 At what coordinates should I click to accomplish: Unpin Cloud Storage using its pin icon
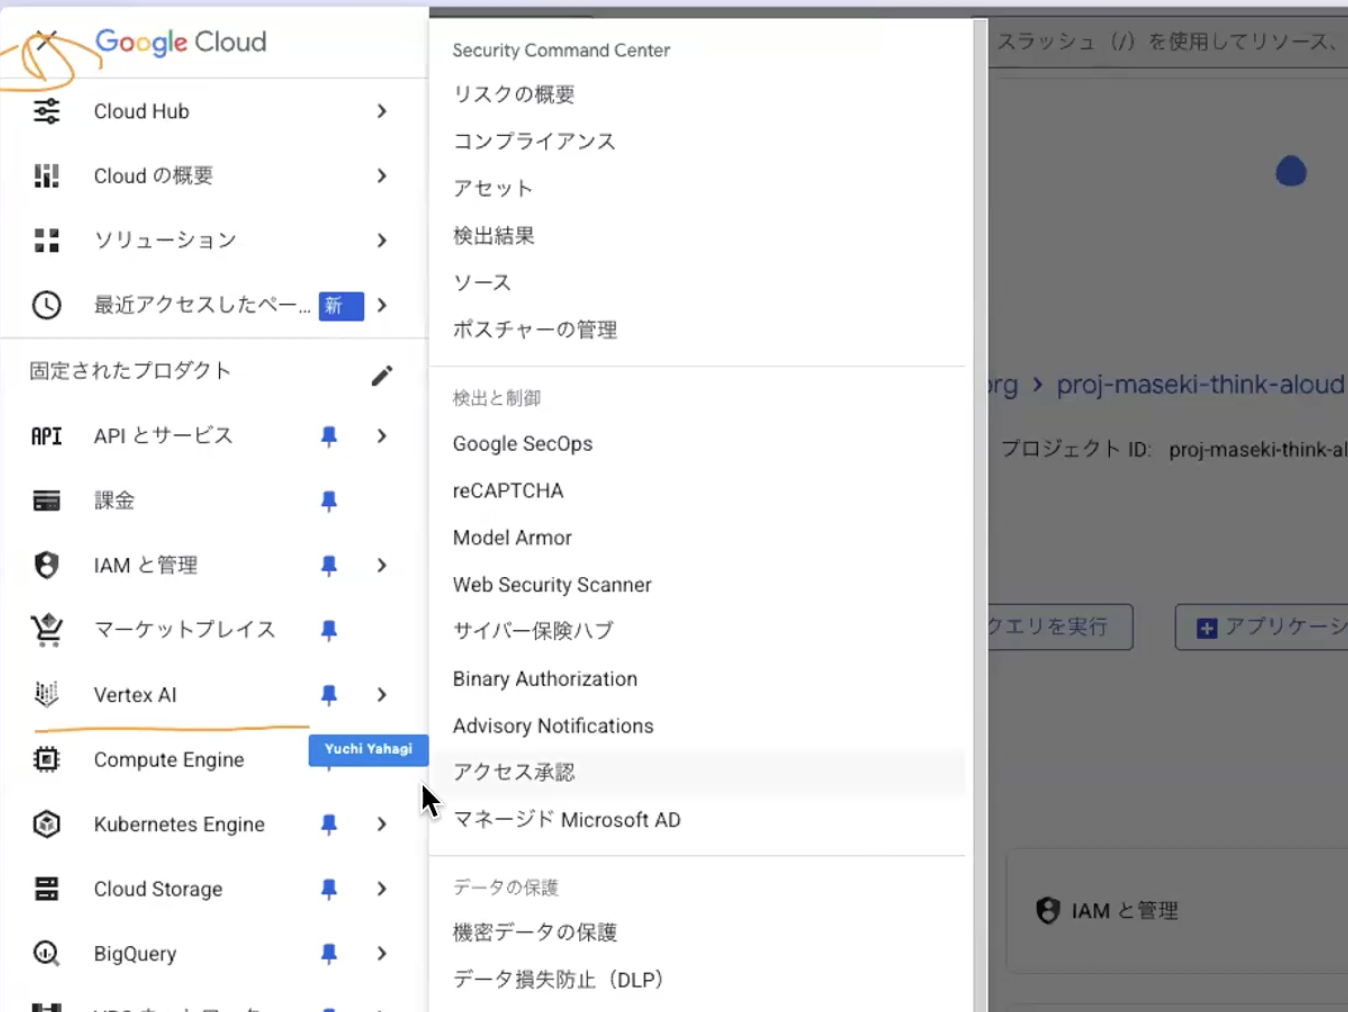pyautogui.click(x=328, y=889)
